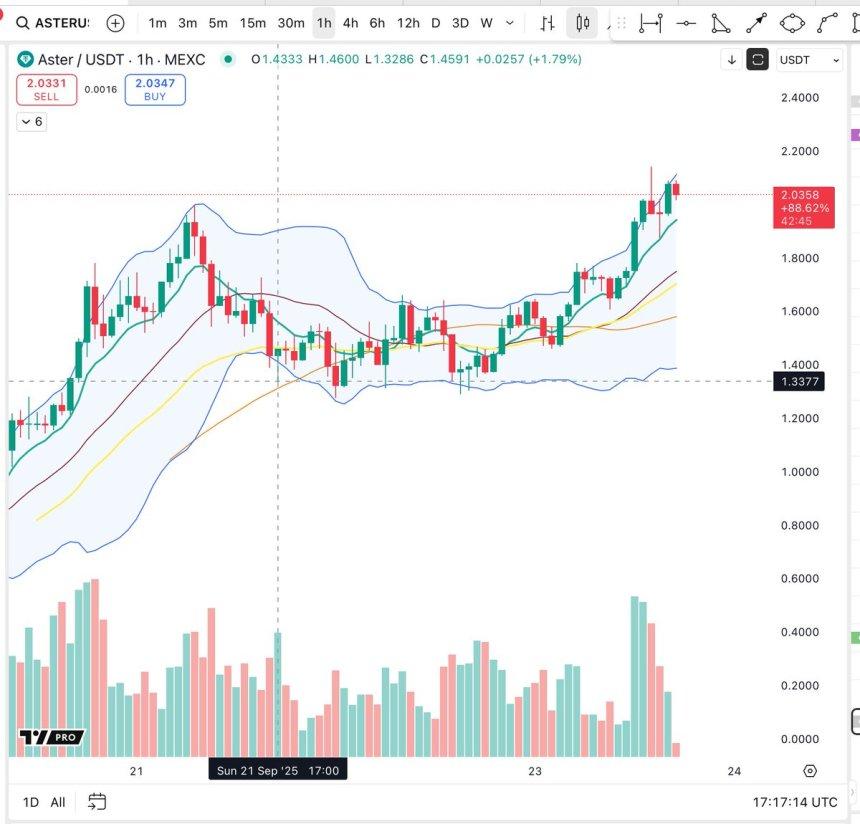Click the TradingView PRO logo
This screenshot has height=824, width=860.
click(51, 737)
